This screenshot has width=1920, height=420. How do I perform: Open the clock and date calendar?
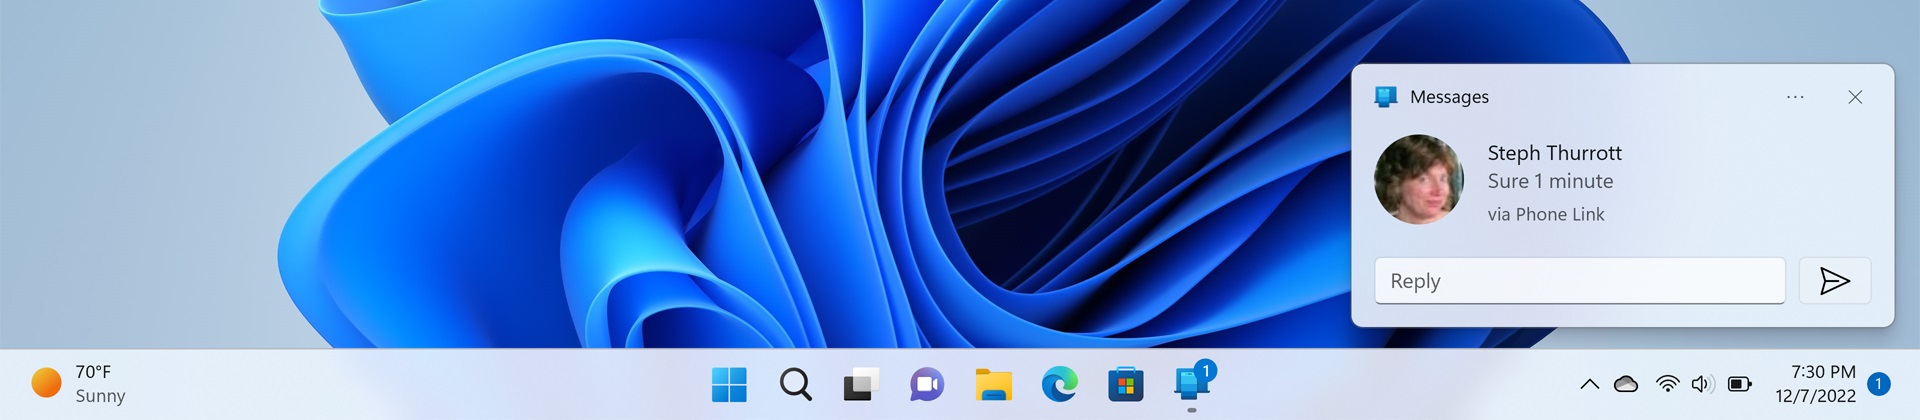click(1815, 384)
